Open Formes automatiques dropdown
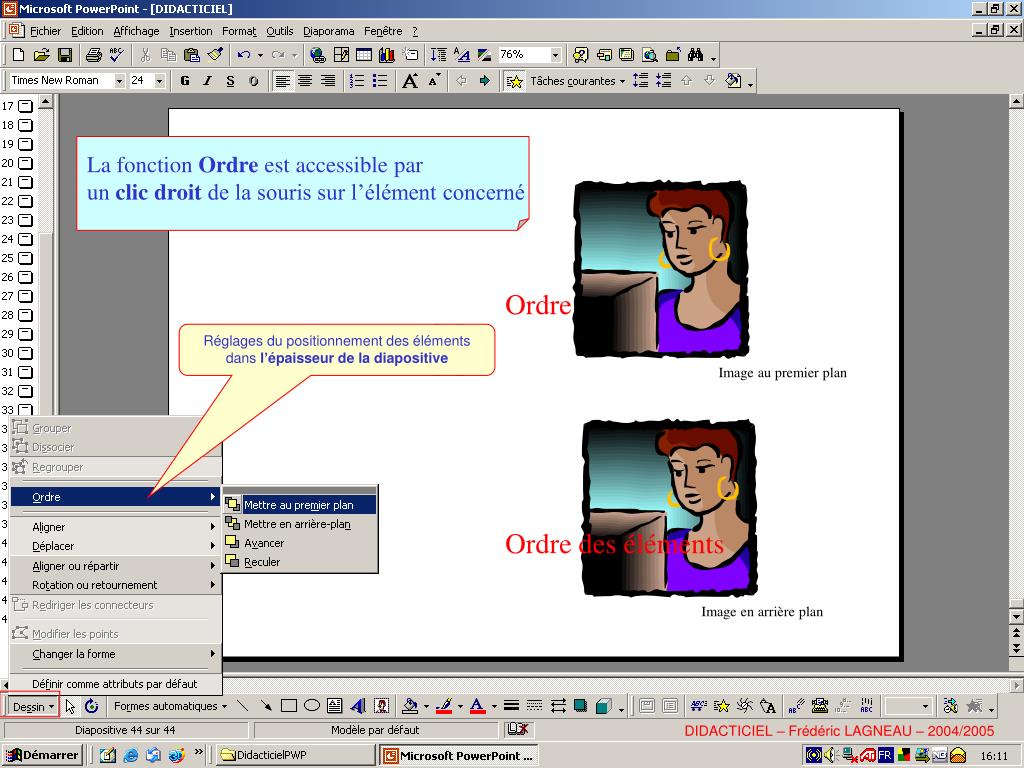This screenshot has height=768, width=1024. coord(170,706)
